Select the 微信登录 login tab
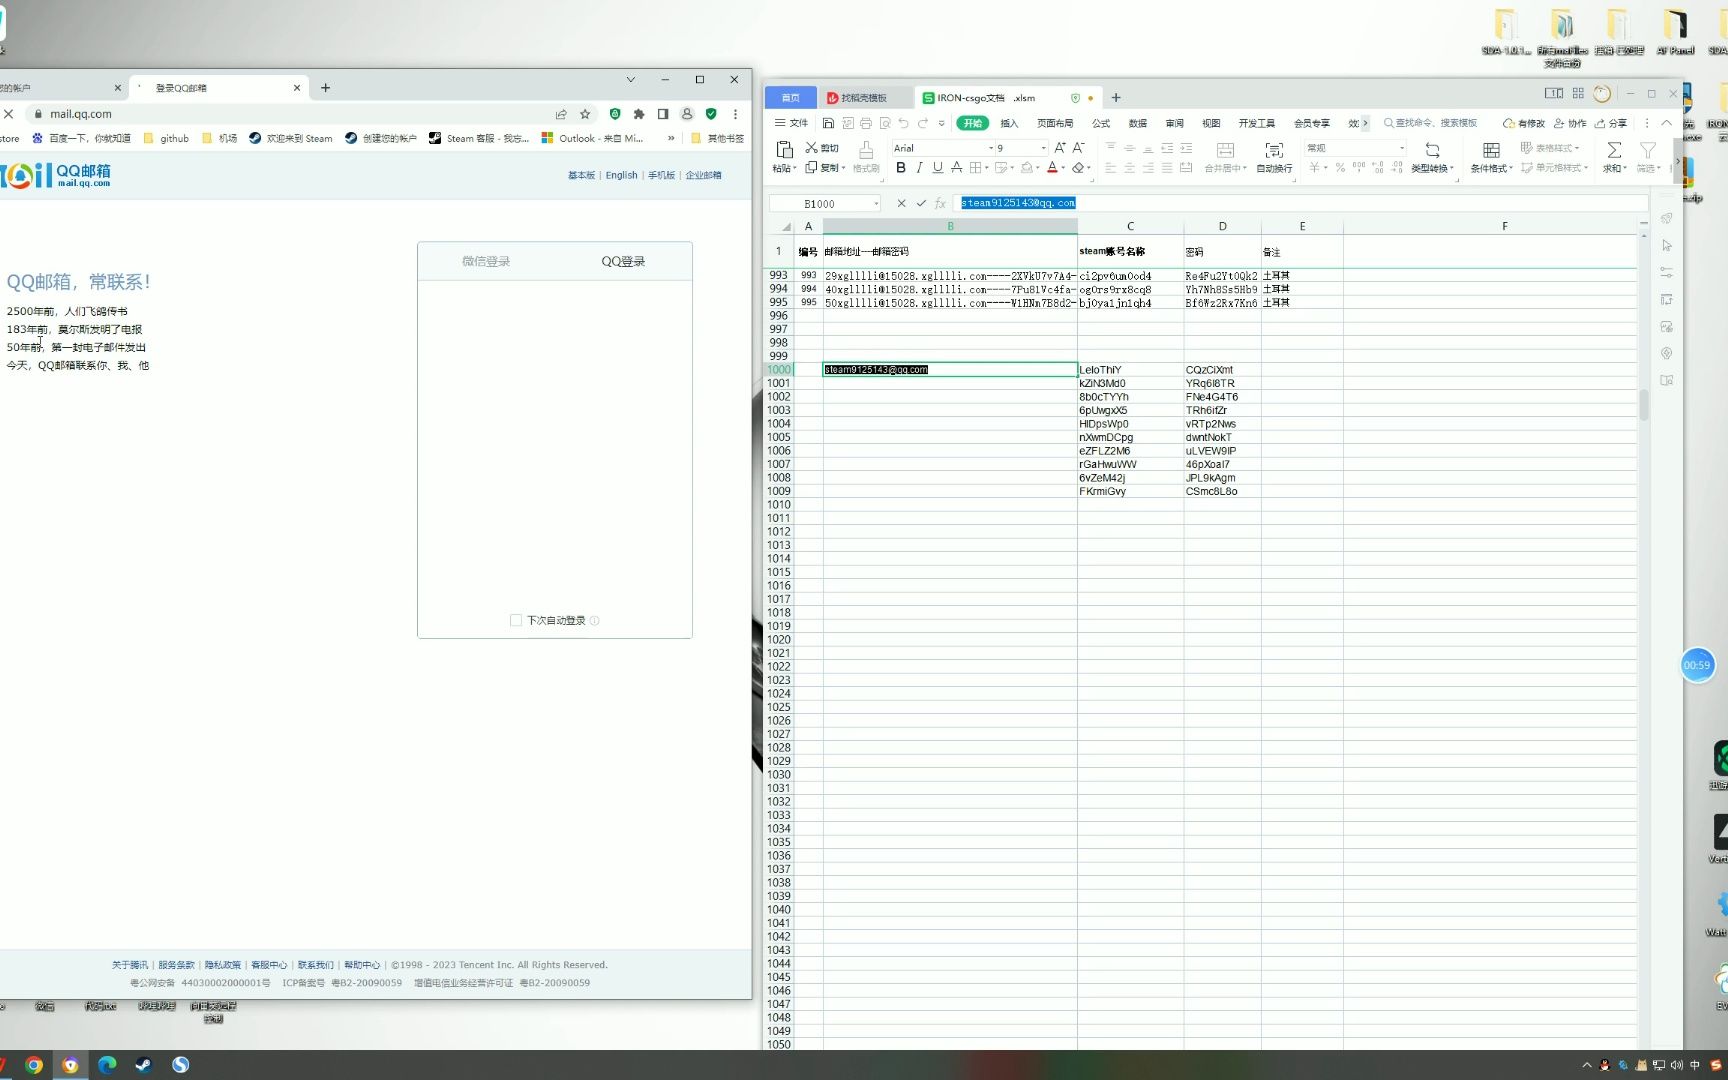 [486, 261]
